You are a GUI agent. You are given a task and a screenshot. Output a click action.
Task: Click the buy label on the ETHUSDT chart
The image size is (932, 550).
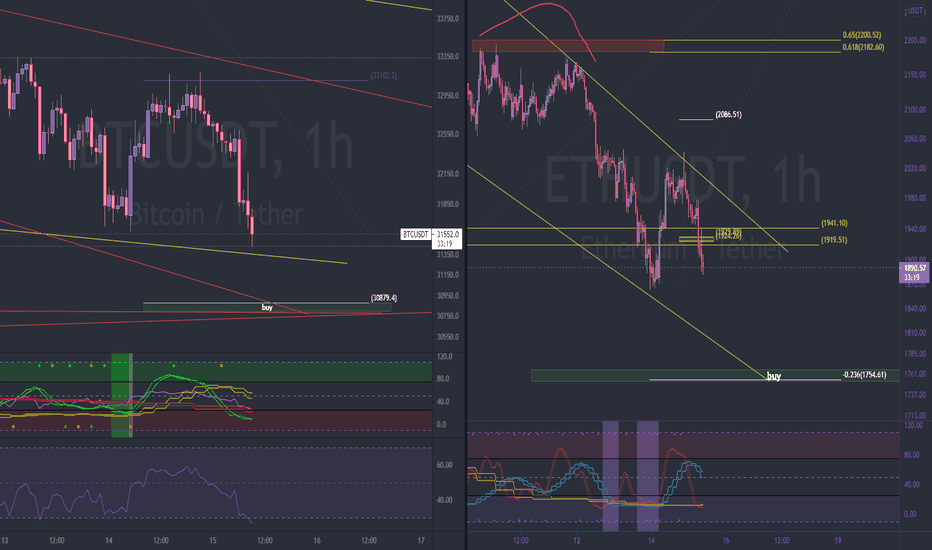click(x=773, y=376)
